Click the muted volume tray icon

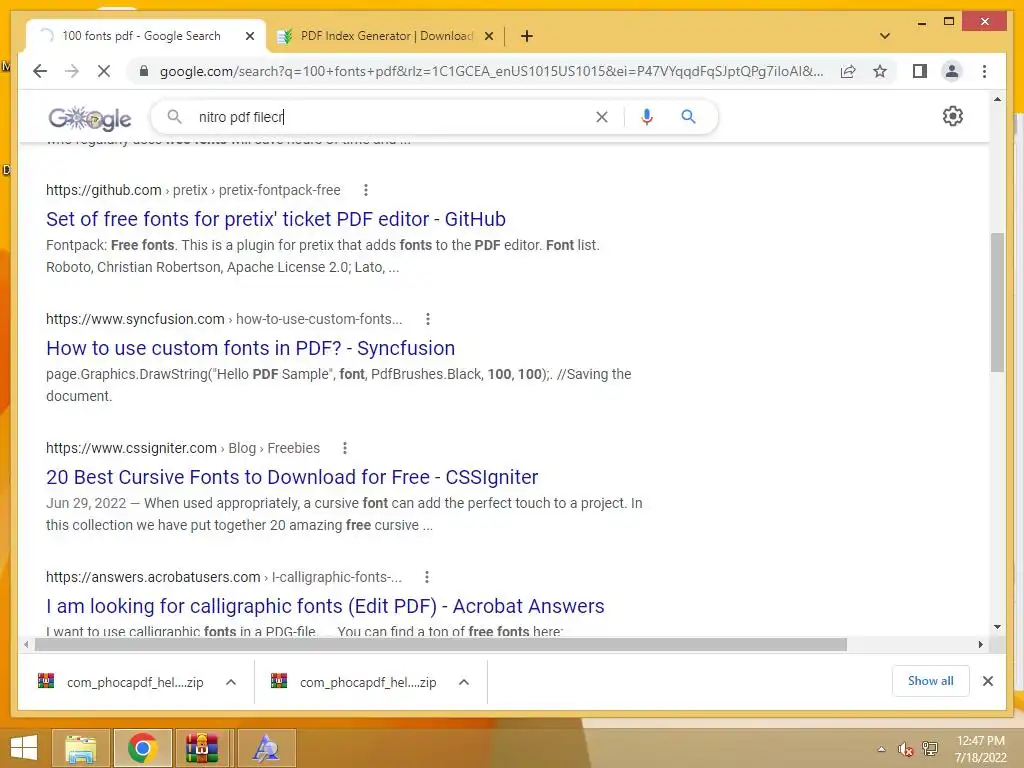coord(905,749)
